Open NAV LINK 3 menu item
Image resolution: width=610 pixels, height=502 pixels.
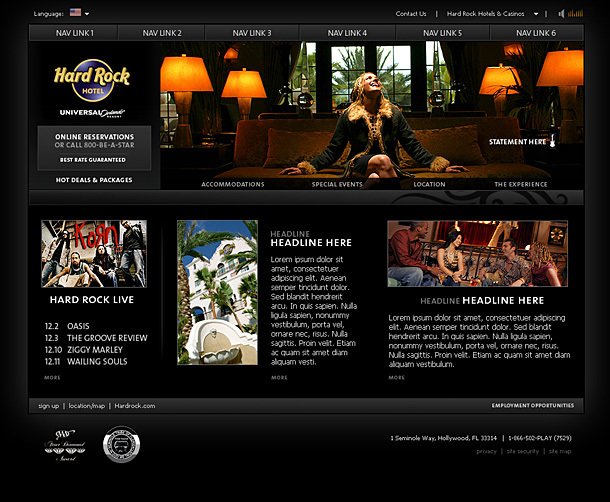[252, 33]
